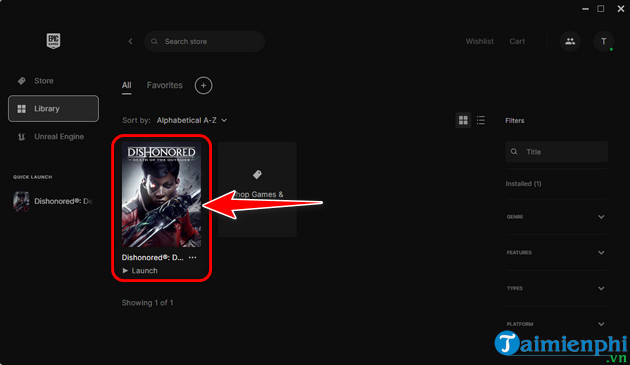The height and width of the screenshot is (365, 630).
Task: Open the Cart link
Action: (517, 41)
